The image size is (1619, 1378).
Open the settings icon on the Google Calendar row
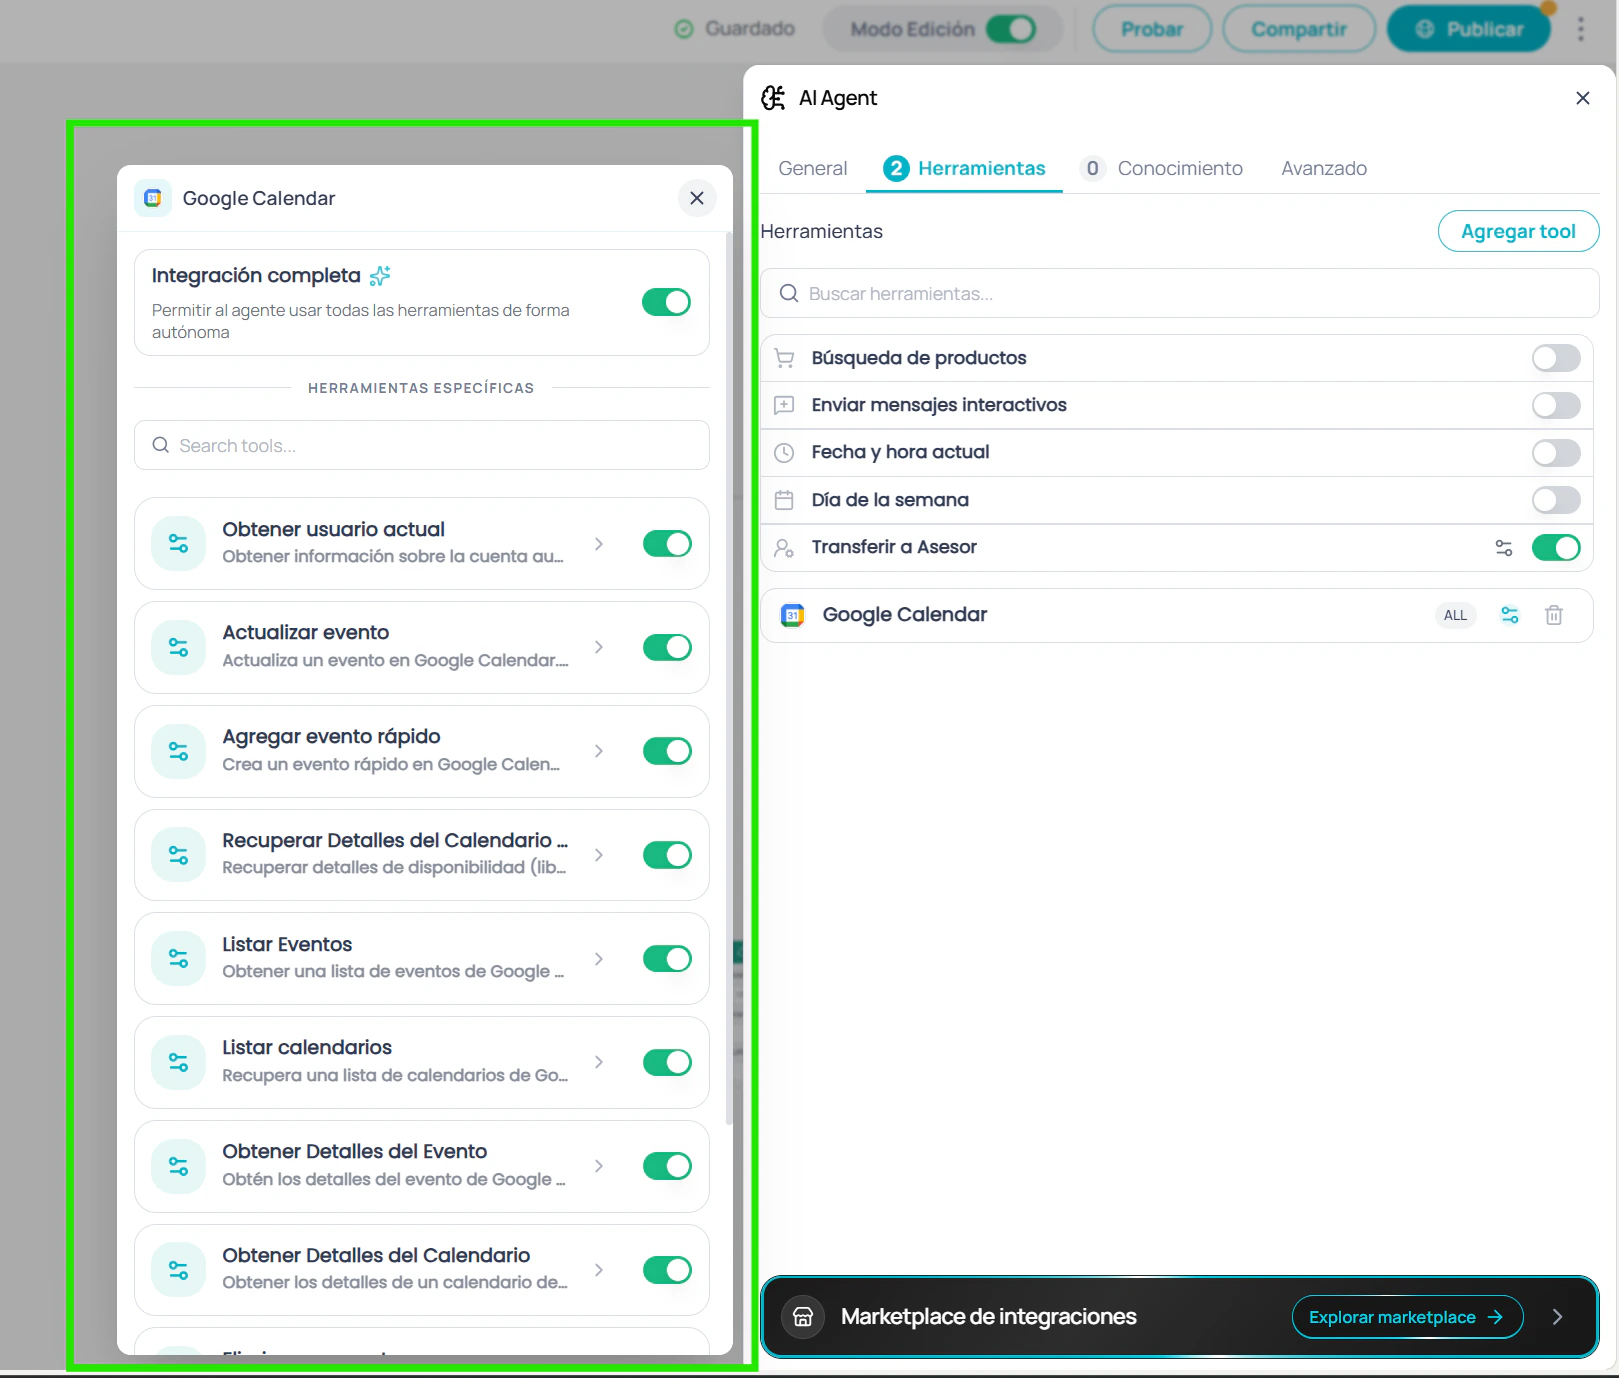coord(1509,615)
